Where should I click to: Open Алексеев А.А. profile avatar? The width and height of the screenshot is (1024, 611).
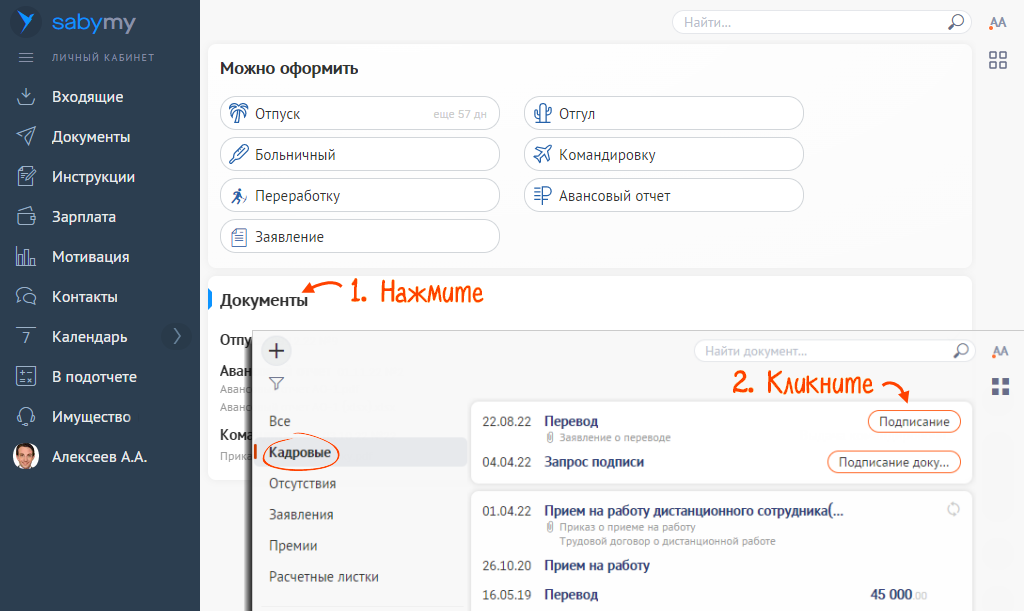coord(26,457)
